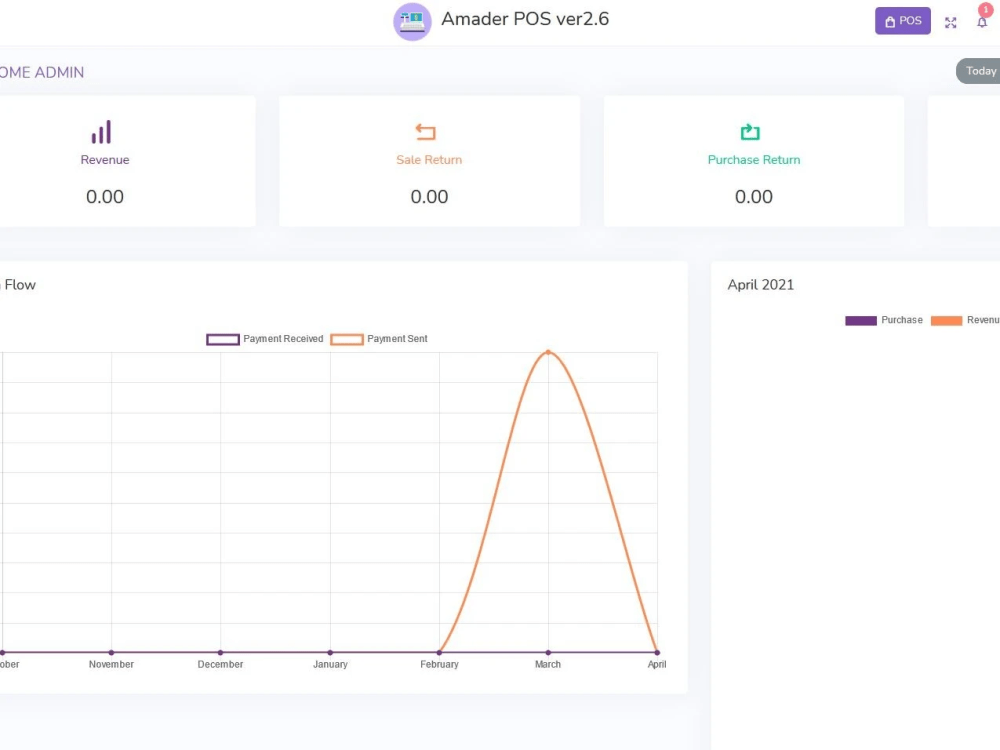Click the April 2021 heading
1000x750 pixels.
pyautogui.click(x=761, y=285)
